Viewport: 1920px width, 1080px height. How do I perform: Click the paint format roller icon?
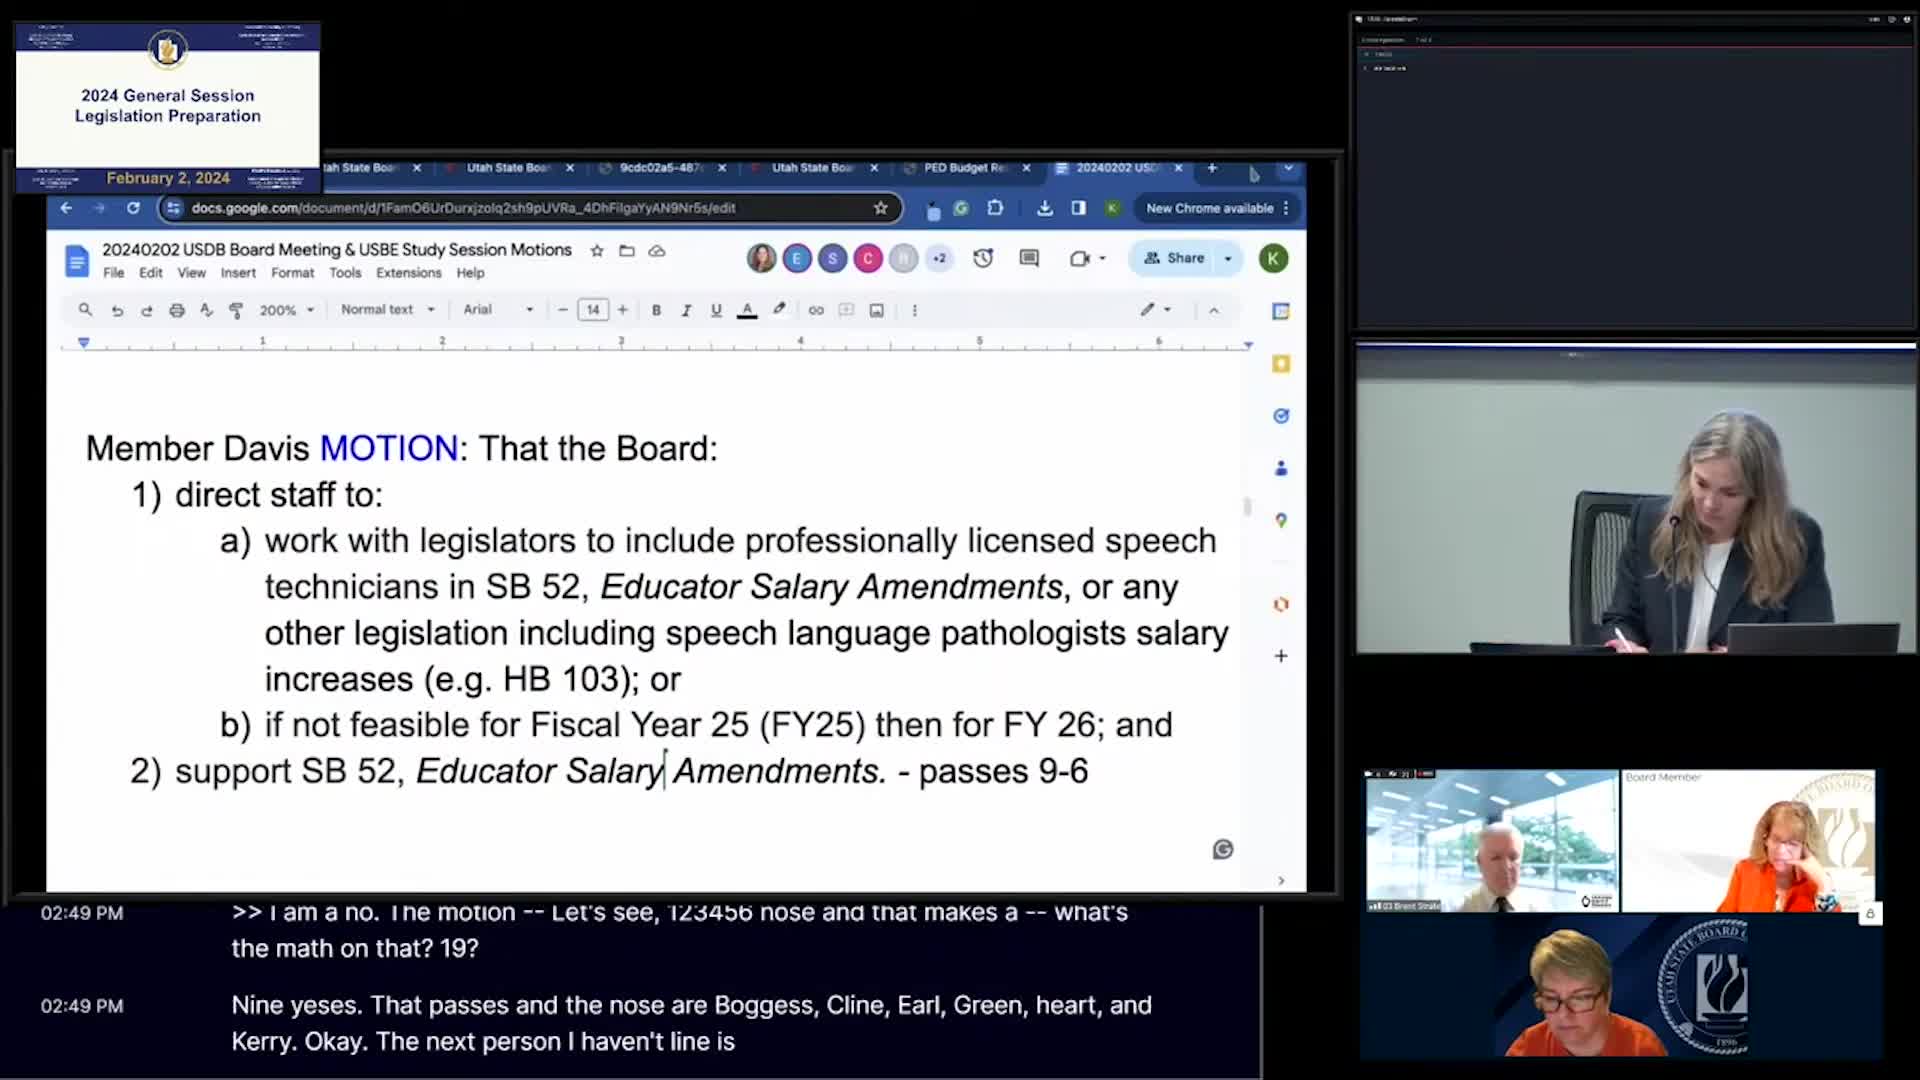[x=236, y=310]
